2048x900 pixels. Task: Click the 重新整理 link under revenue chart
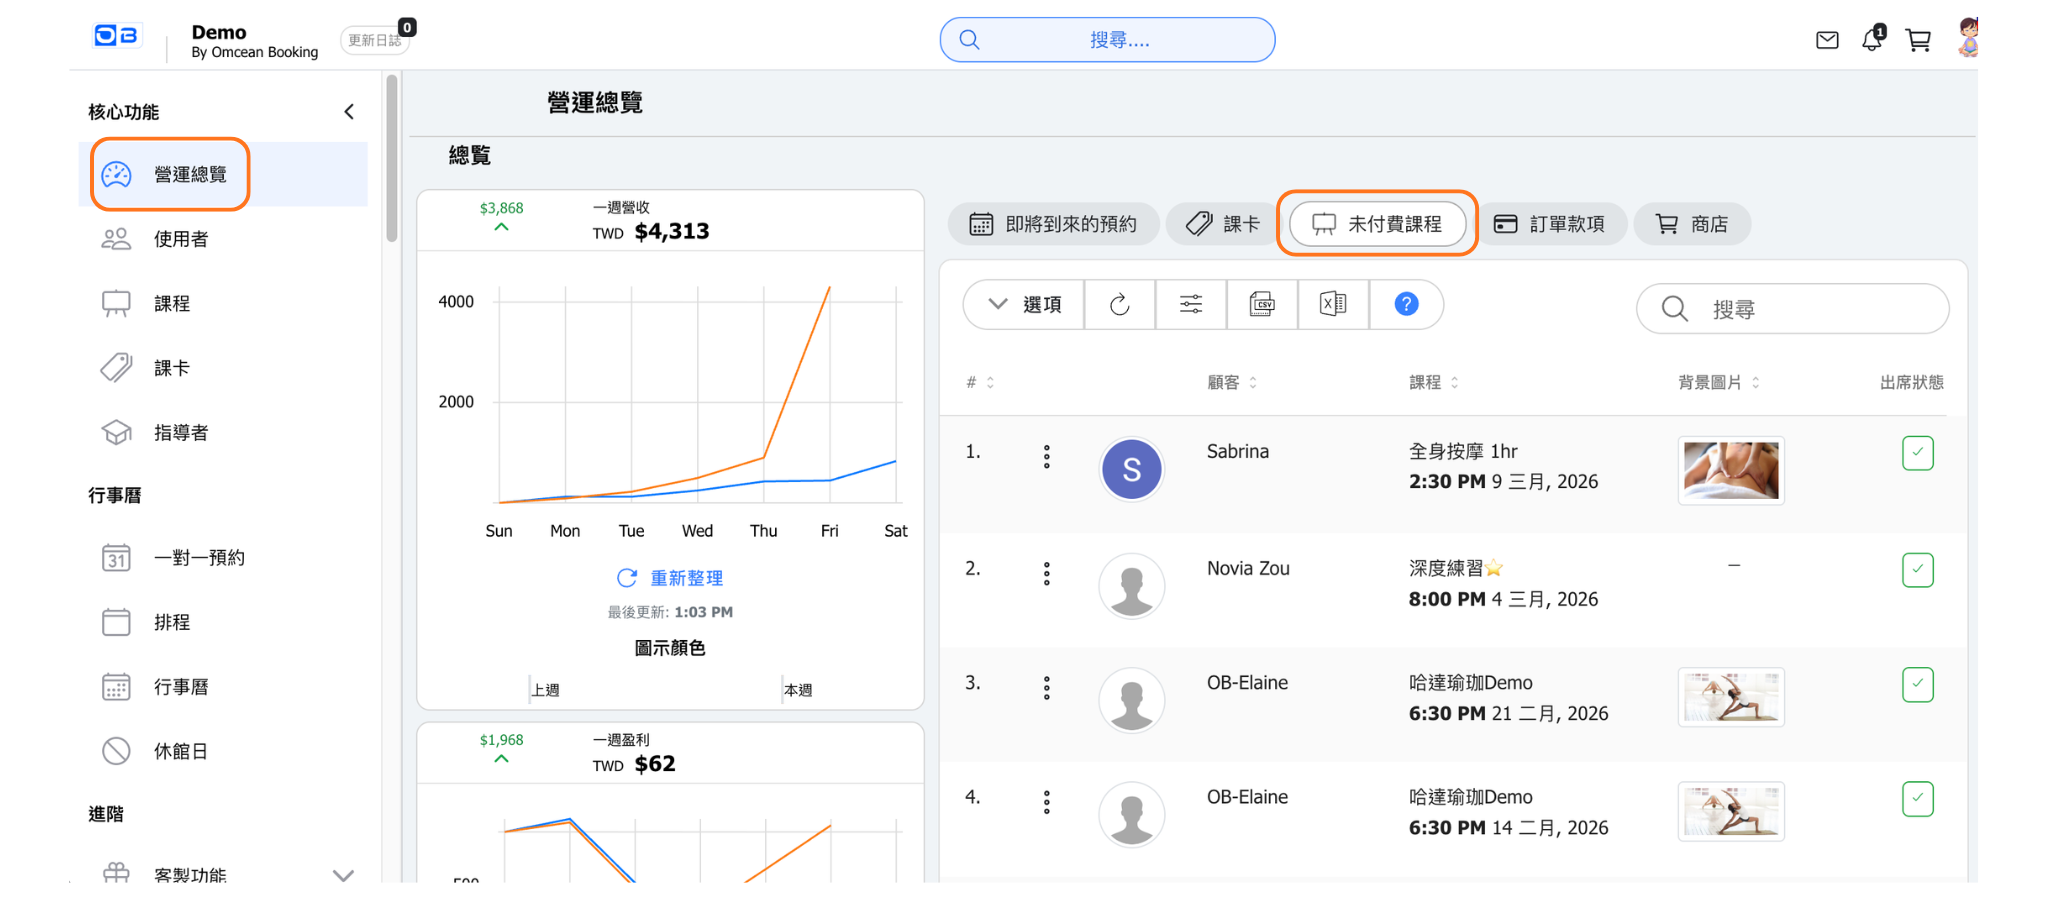click(x=670, y=578)
